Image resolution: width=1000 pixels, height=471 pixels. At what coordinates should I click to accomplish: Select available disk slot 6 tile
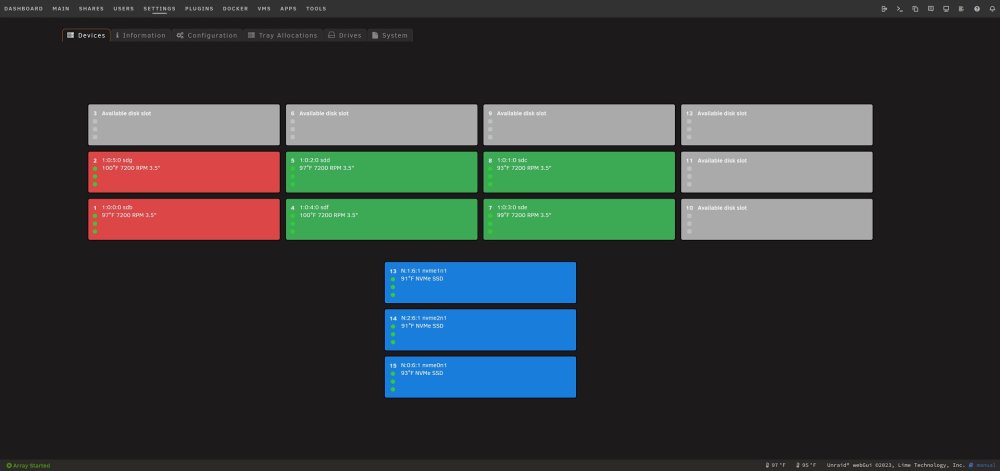click(381, 125)
